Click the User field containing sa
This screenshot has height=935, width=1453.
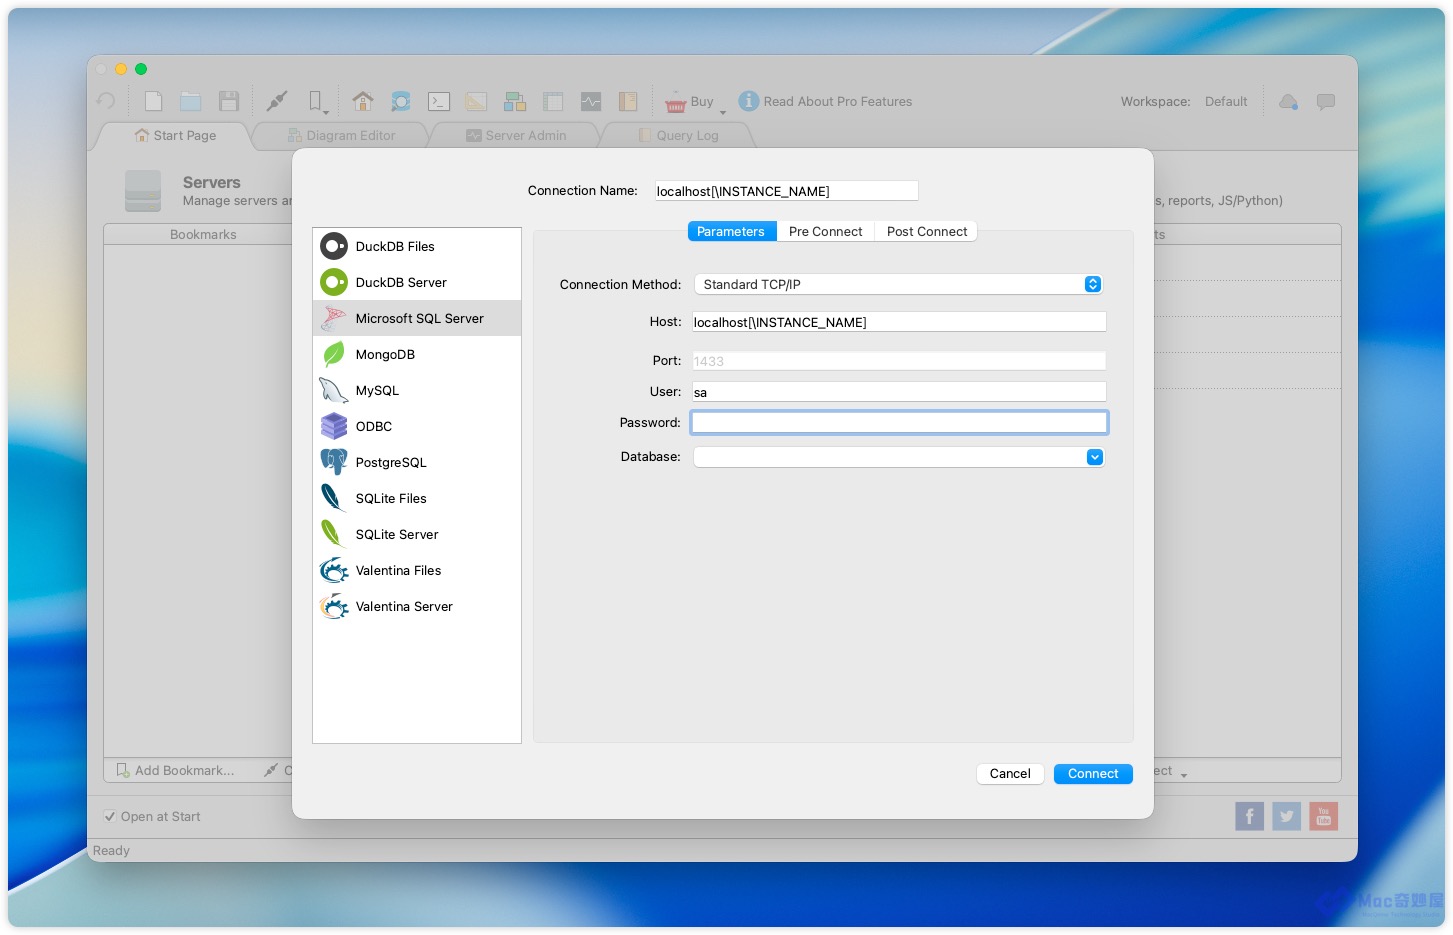click(x=899, y=392)
